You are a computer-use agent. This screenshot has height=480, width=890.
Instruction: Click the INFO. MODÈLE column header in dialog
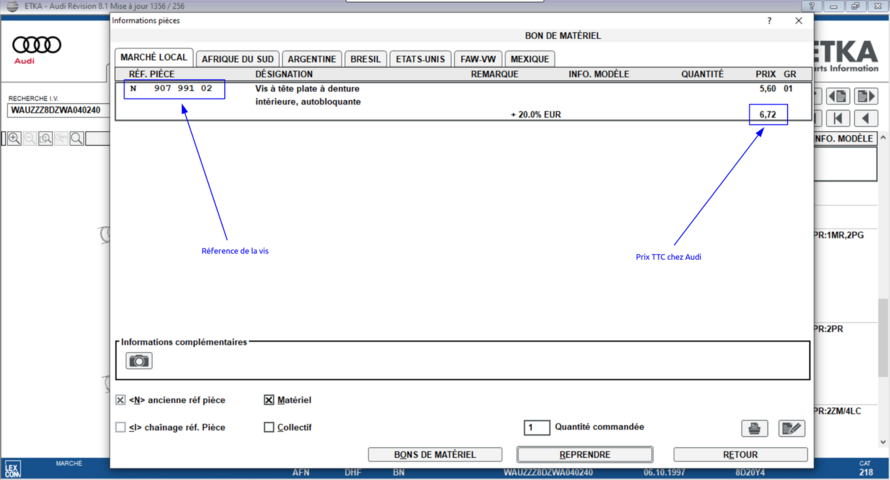click(599, 74)
